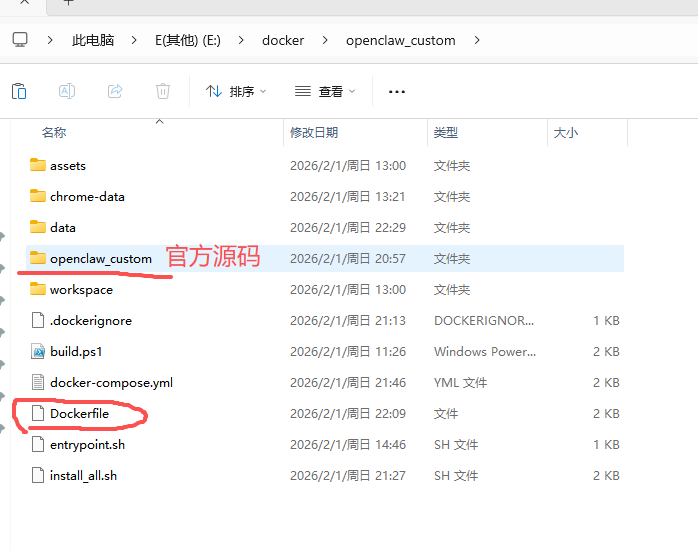Select the openclaw_custom folder icon in list
Image resolution: width=698 pixels, height=550 pixels.
click(x=38, y=258)
